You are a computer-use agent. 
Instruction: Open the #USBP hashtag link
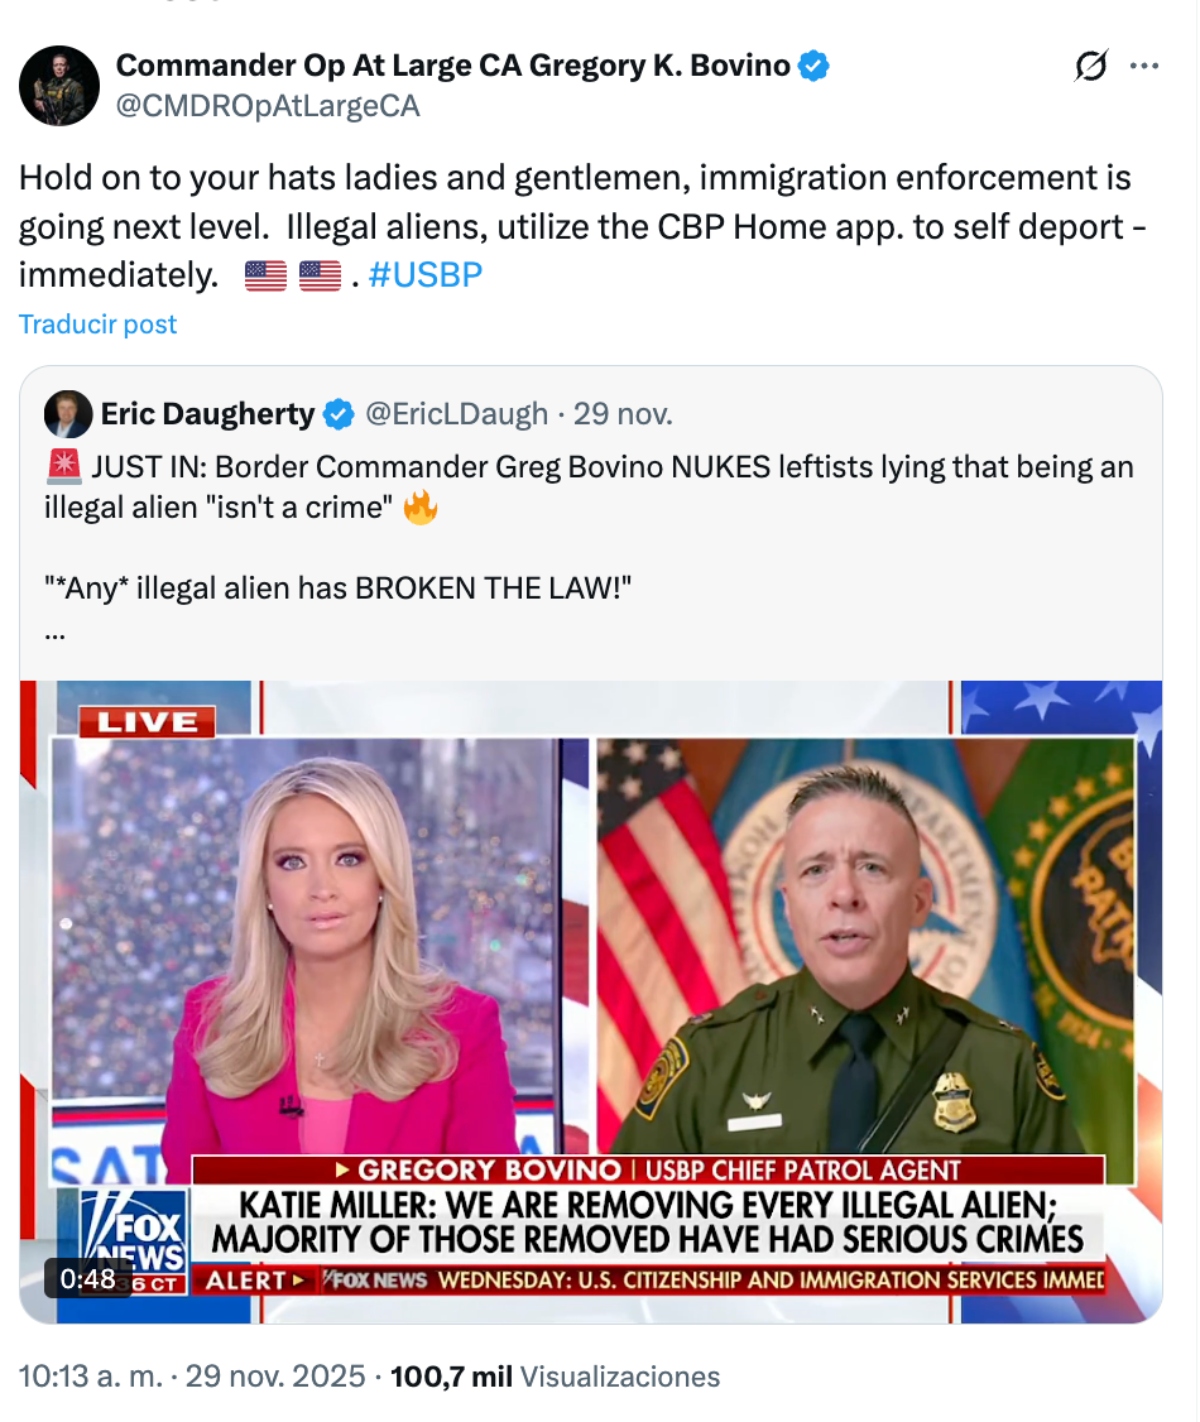[425, 274]
